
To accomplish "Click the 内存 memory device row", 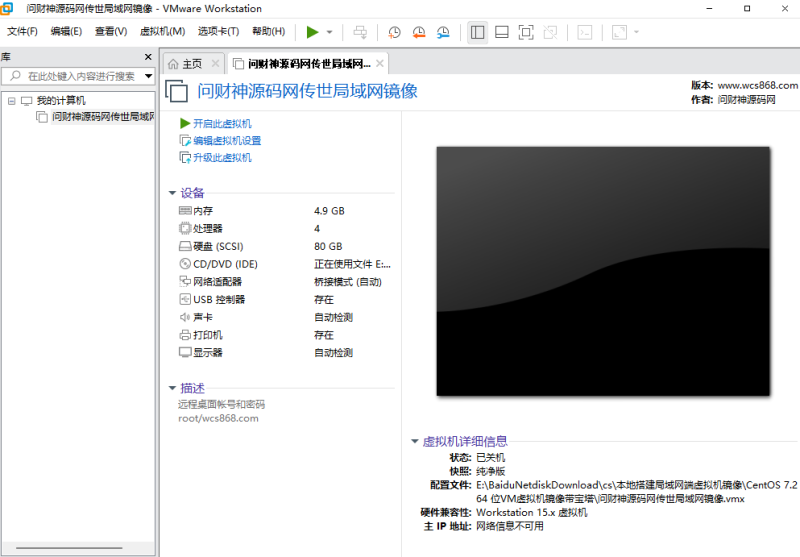I will coord(285,211).
